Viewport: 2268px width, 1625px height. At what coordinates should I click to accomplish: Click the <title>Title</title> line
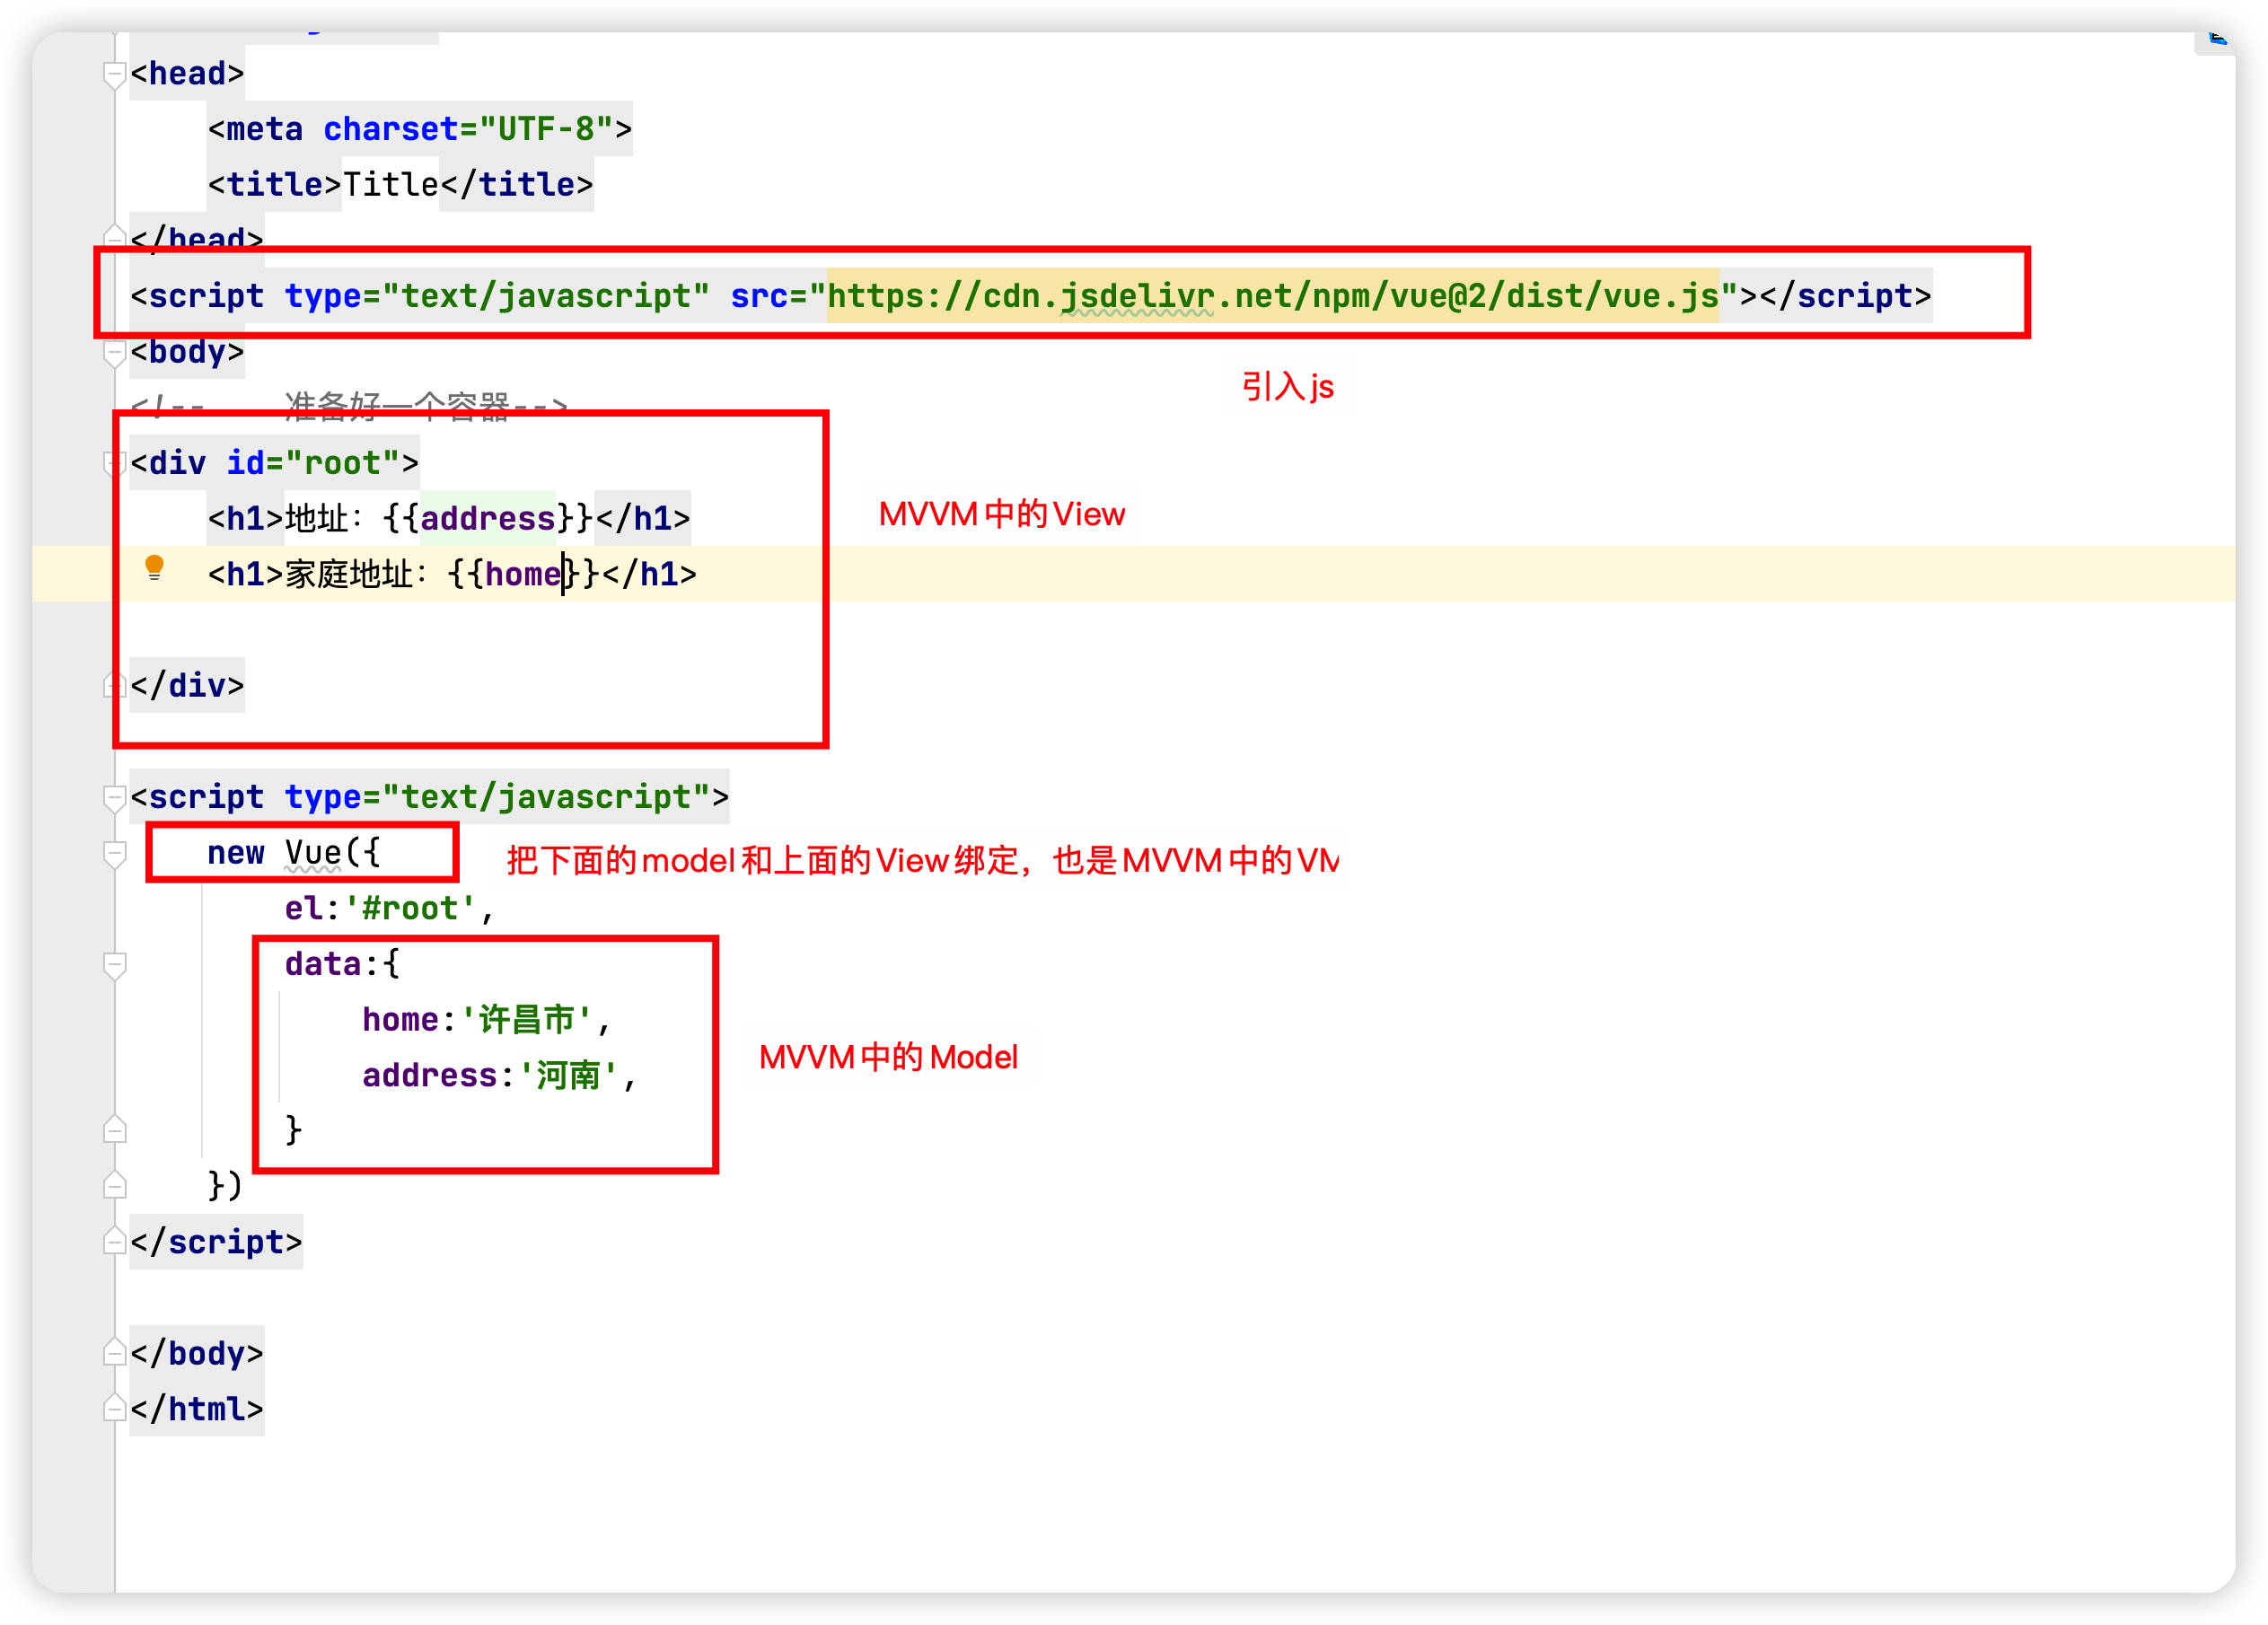[400, 185]
